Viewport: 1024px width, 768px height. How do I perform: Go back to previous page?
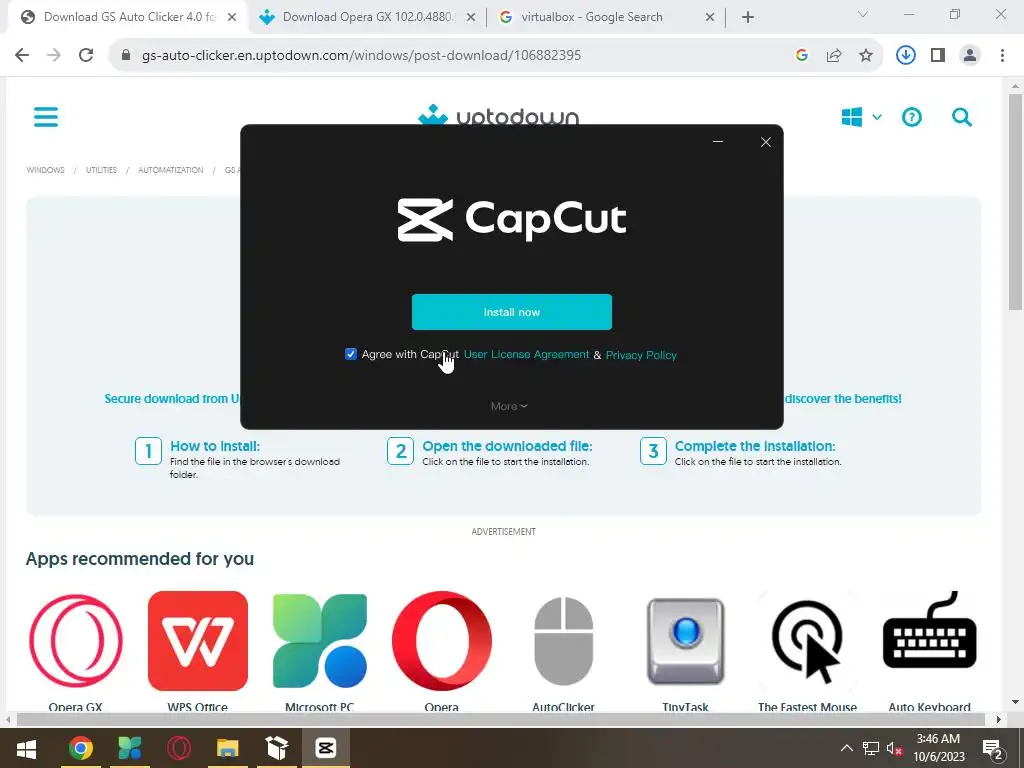pyautogui.click(x=22, y=56)
